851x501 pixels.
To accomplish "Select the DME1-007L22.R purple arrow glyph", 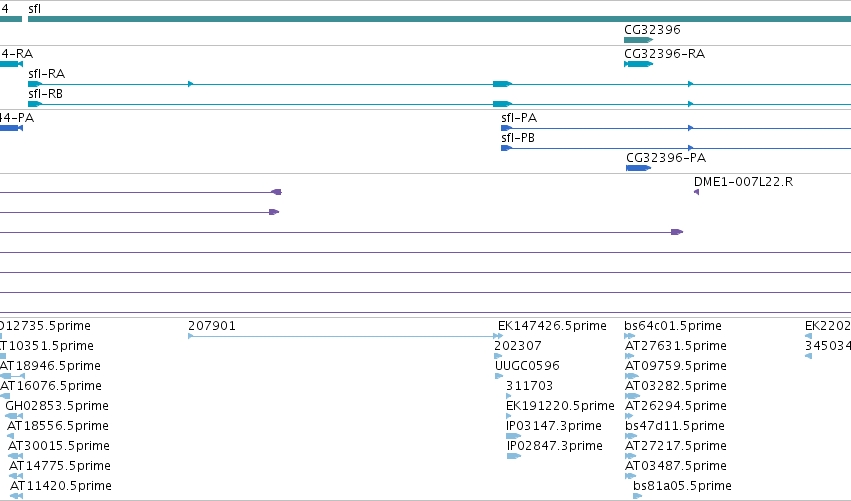I will 696,192.
